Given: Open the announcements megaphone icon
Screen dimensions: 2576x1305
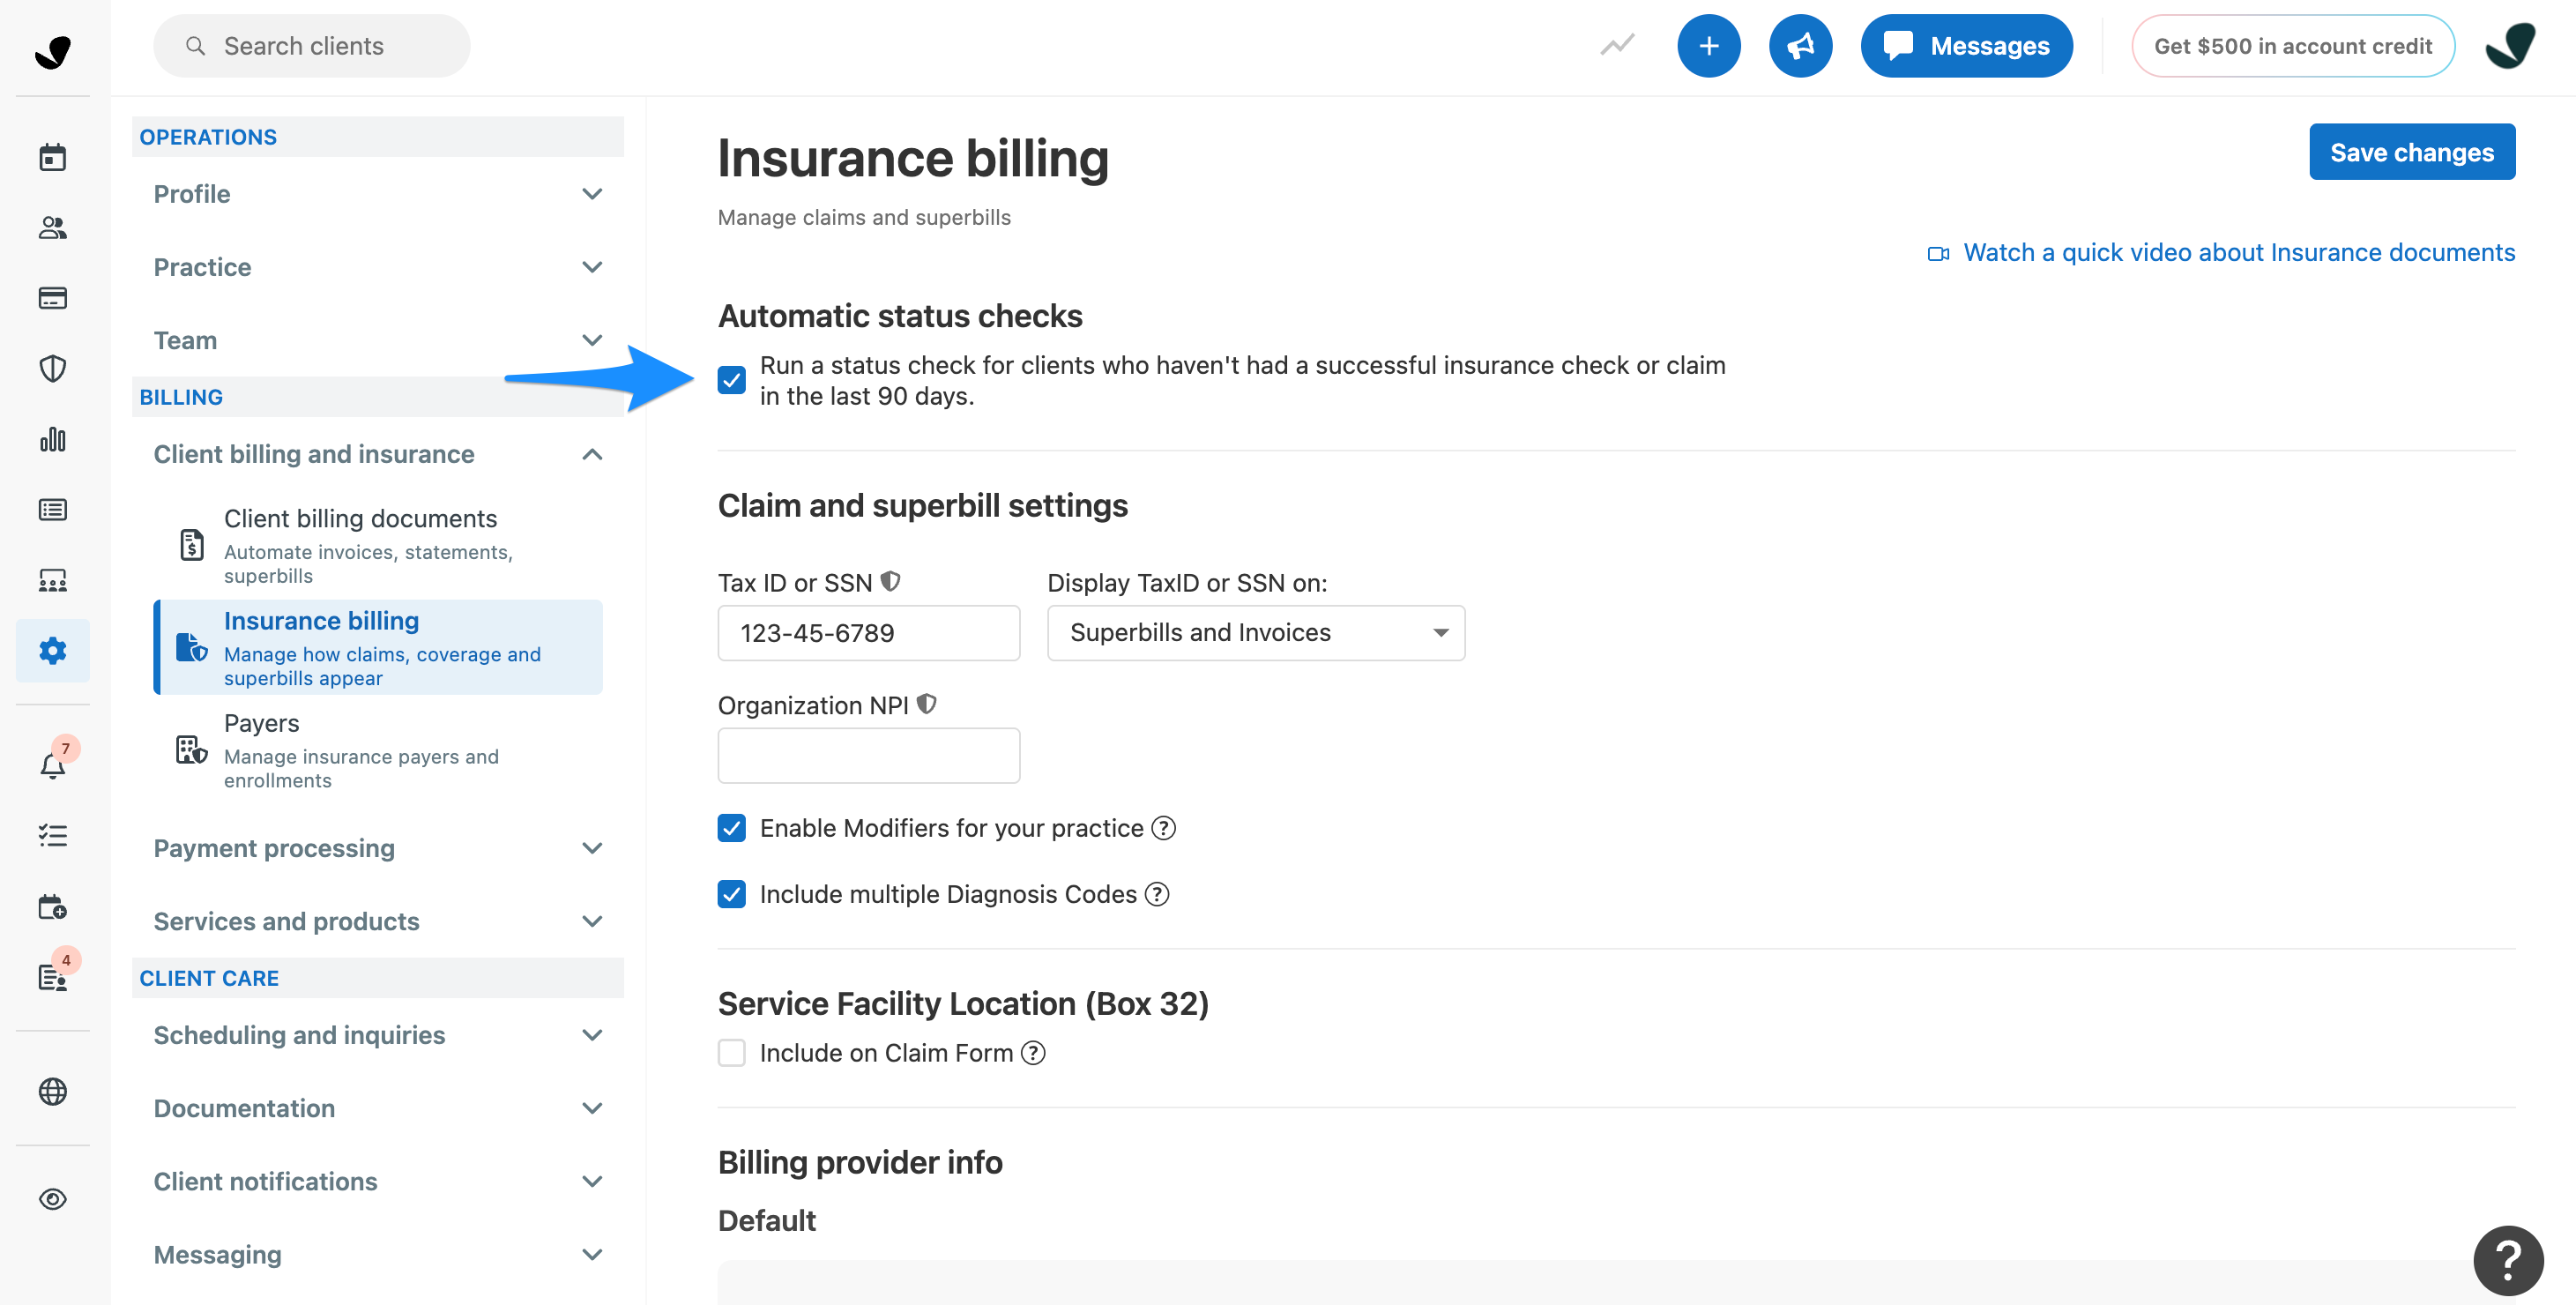Looking at the screenshot, I should click(1801, 45).
